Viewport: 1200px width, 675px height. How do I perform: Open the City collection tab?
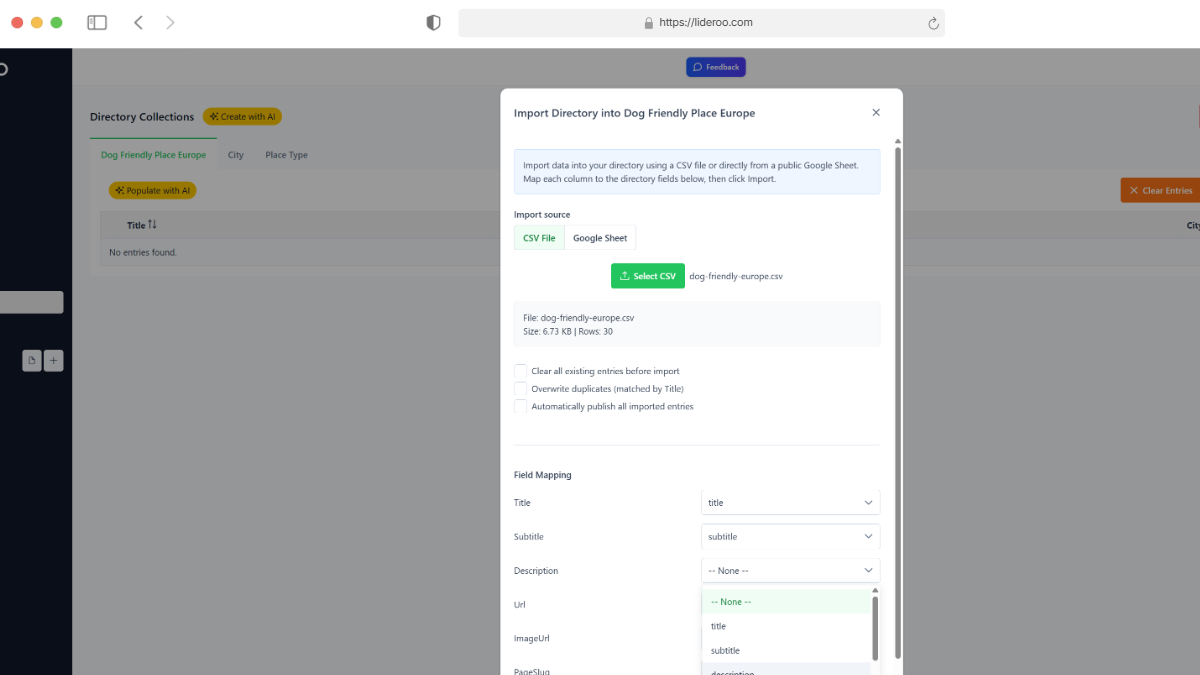click(236, 155)
